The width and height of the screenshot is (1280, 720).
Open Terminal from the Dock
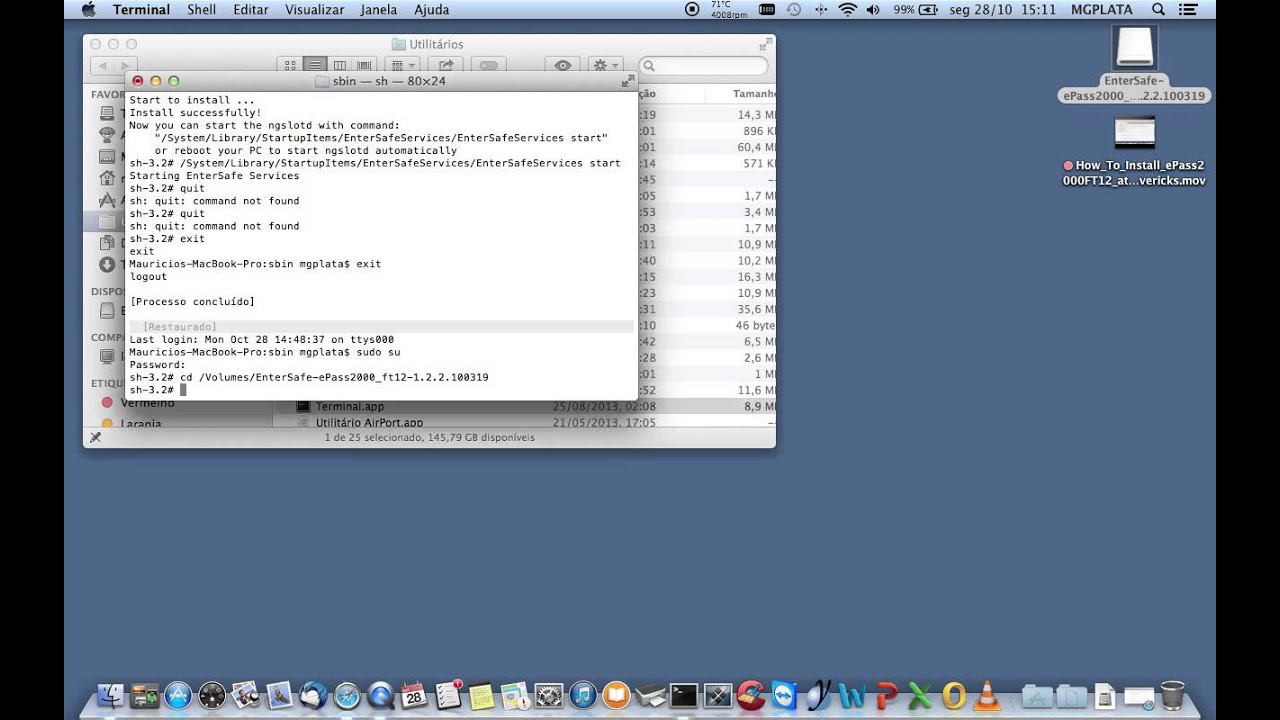[x=684, y=695]
